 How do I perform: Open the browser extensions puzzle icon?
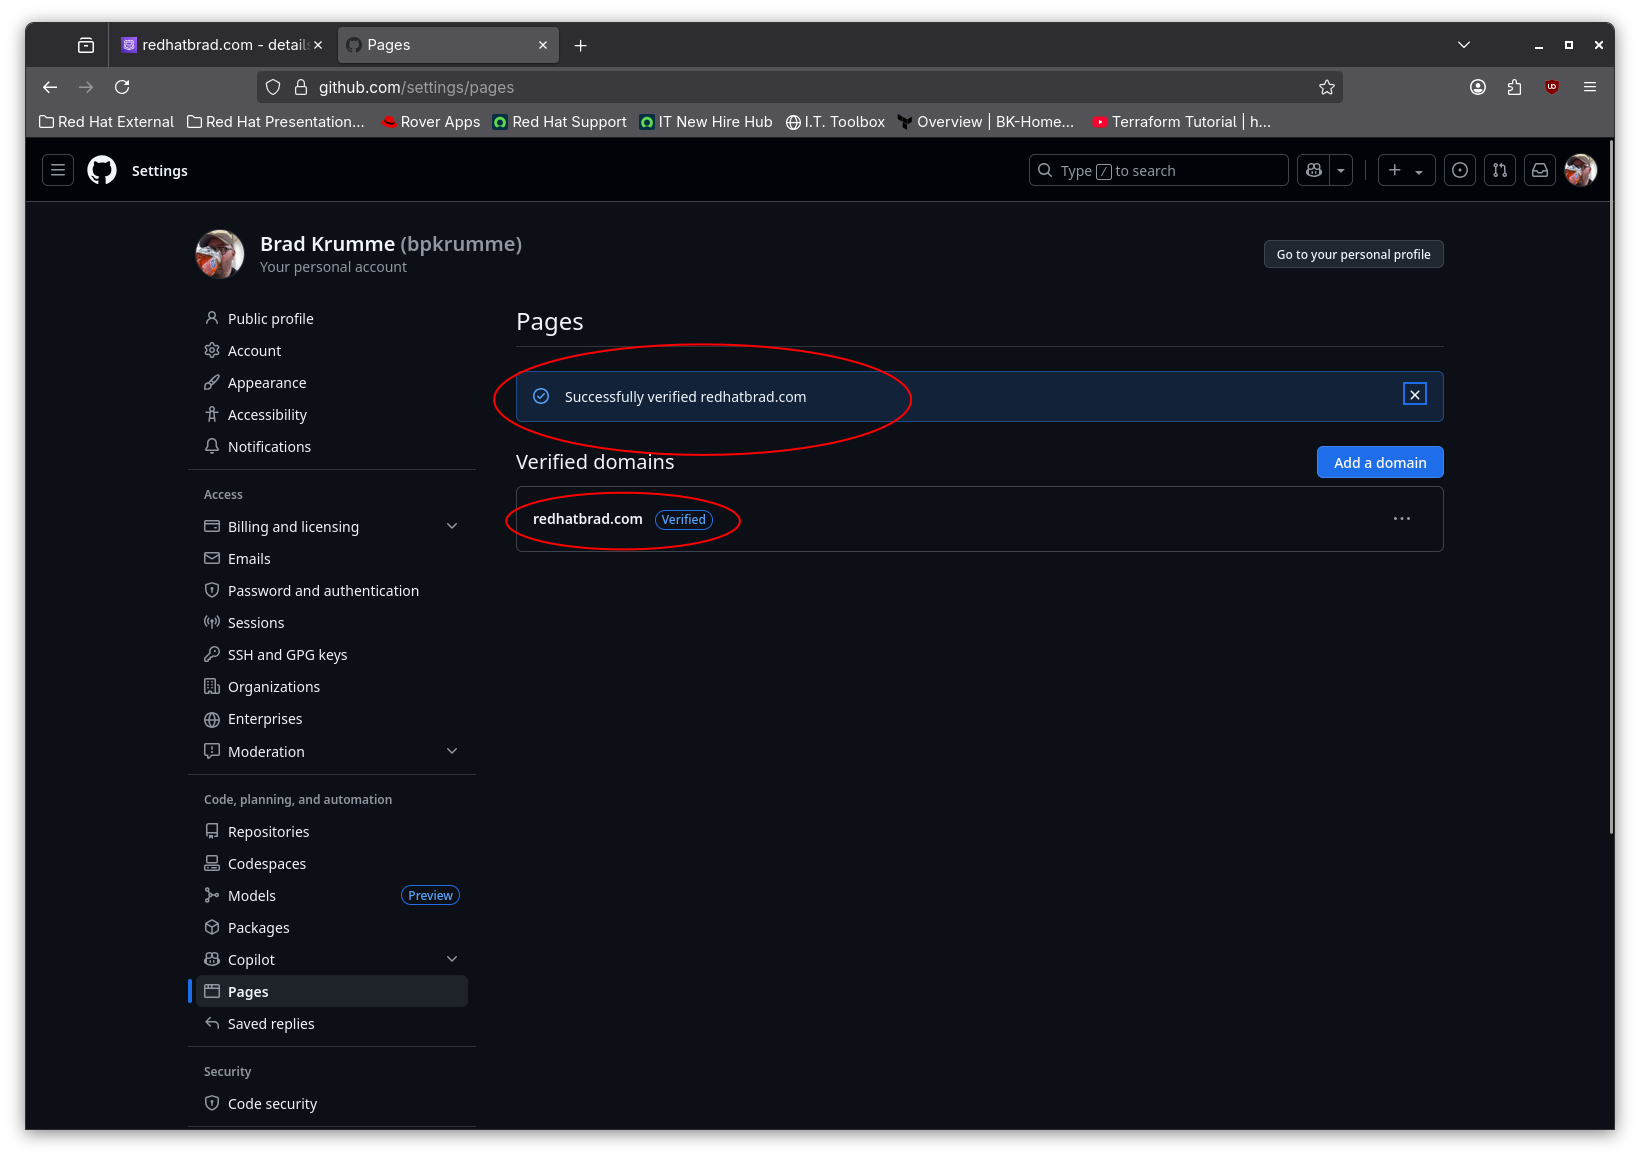1514,87
